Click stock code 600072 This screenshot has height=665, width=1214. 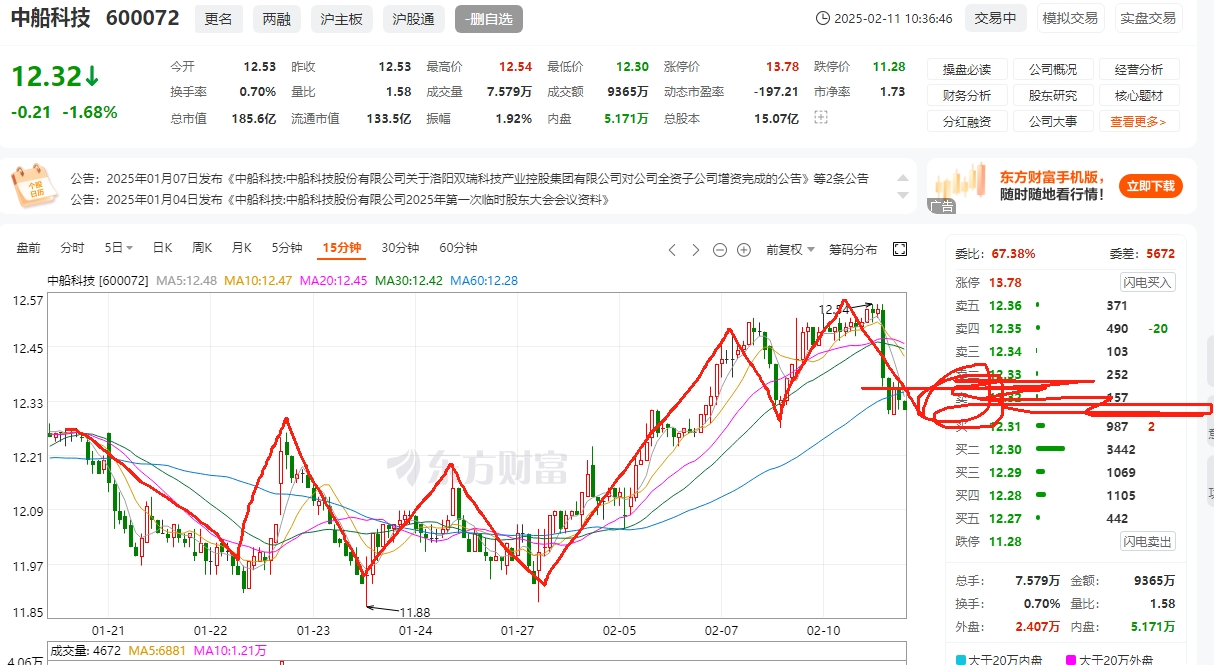pos(142,18)
